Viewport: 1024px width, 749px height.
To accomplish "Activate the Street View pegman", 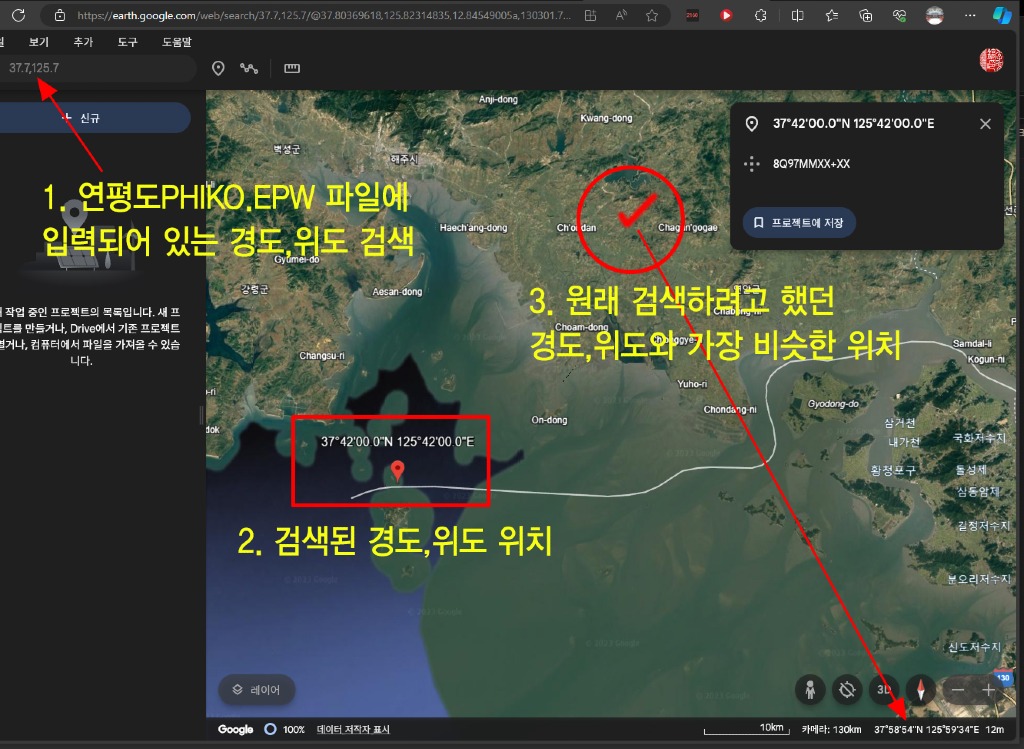I will 810,689.
